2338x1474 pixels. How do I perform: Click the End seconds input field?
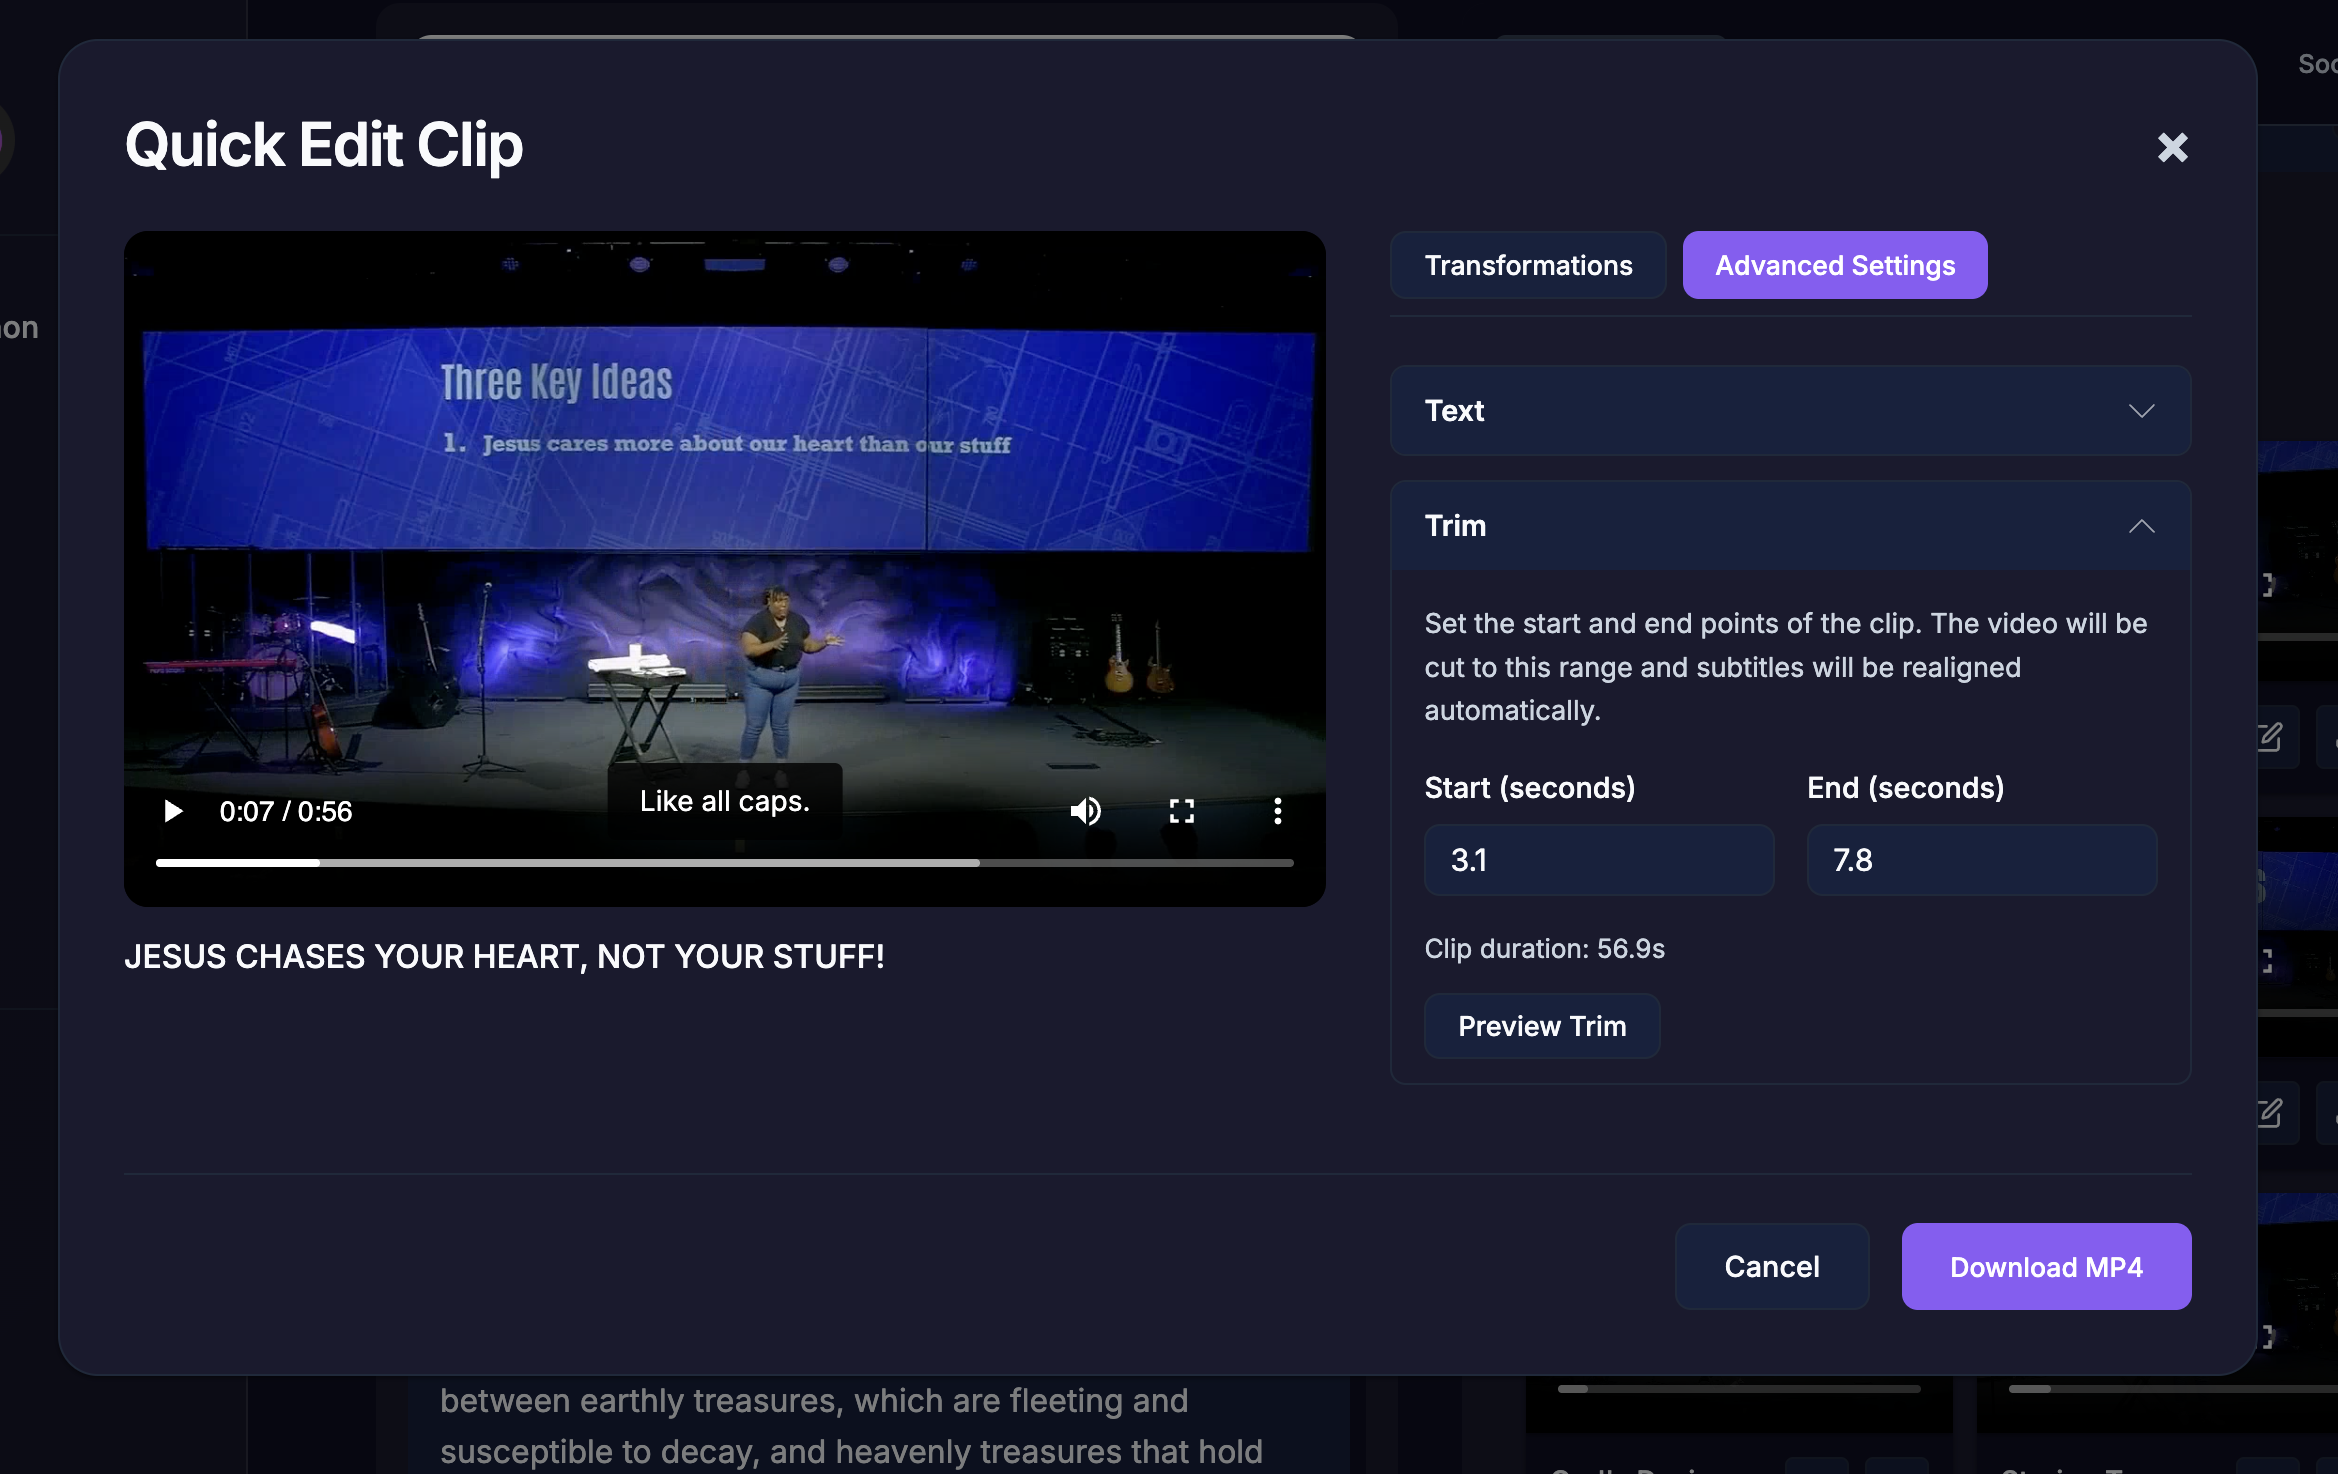click(1980, 860)
